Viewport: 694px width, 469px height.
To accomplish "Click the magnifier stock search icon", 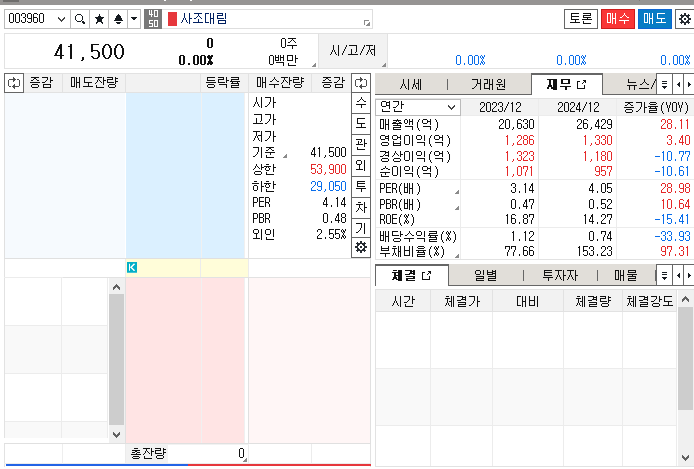I will point(80,19).
